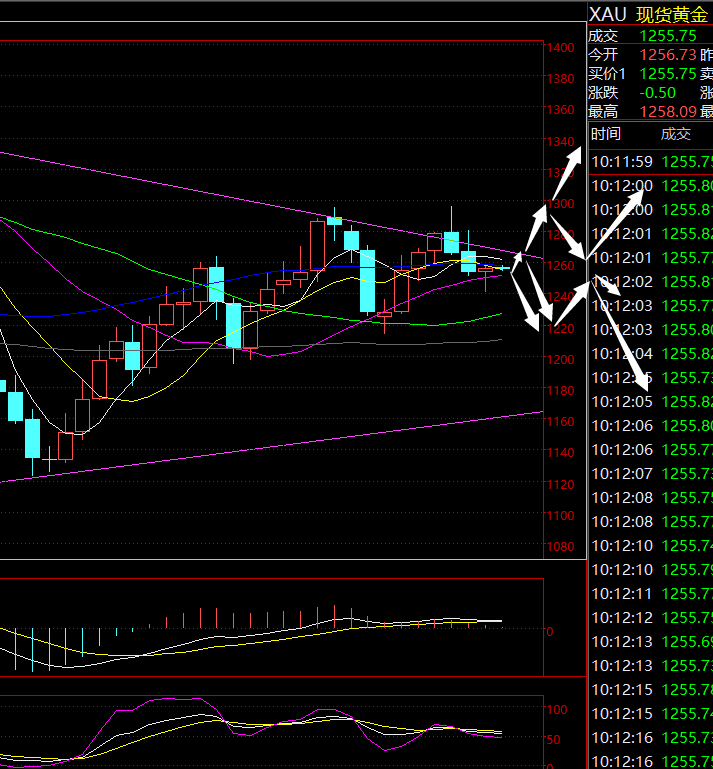Screen dimensions: 713x769
Task: Click the 买价1 price 1255.75
Action: (667, 73)
